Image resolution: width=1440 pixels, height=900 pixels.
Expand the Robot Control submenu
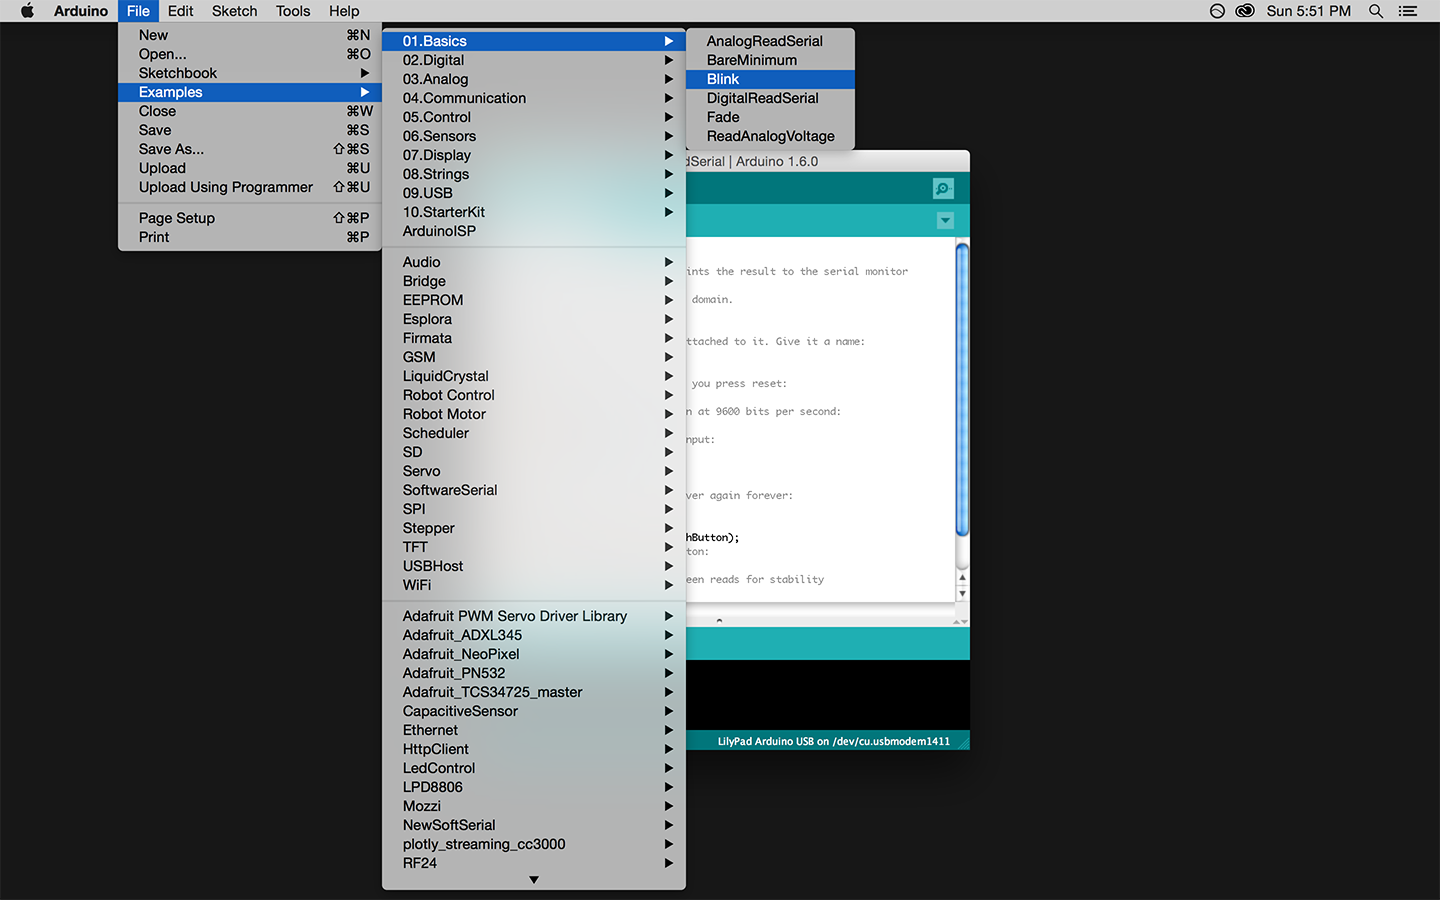tap(534, 395)
